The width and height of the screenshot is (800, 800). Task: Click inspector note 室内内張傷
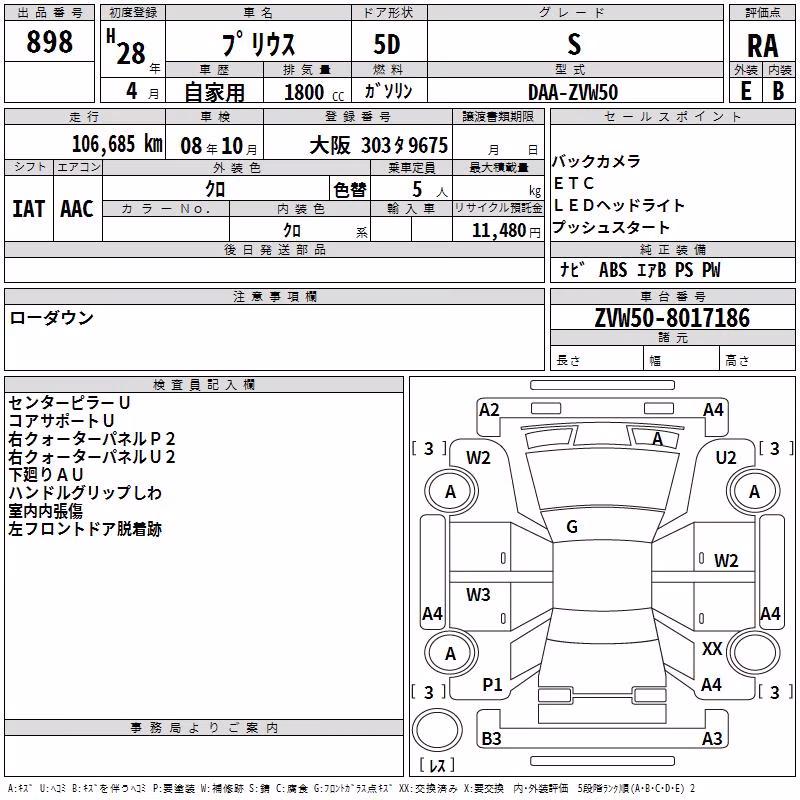45,511
